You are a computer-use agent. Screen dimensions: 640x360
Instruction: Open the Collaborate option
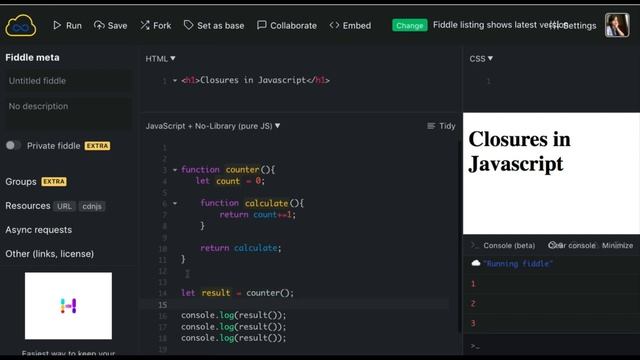(x=287, y=25)
